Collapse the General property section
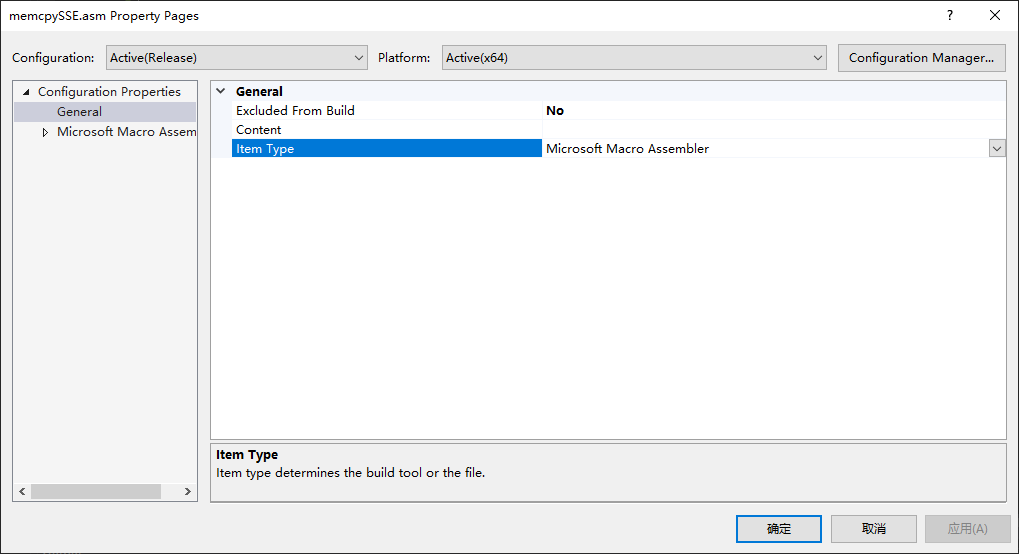This screenshot has width=1019, height=554. pyautogui.click(x=220, y=91)
